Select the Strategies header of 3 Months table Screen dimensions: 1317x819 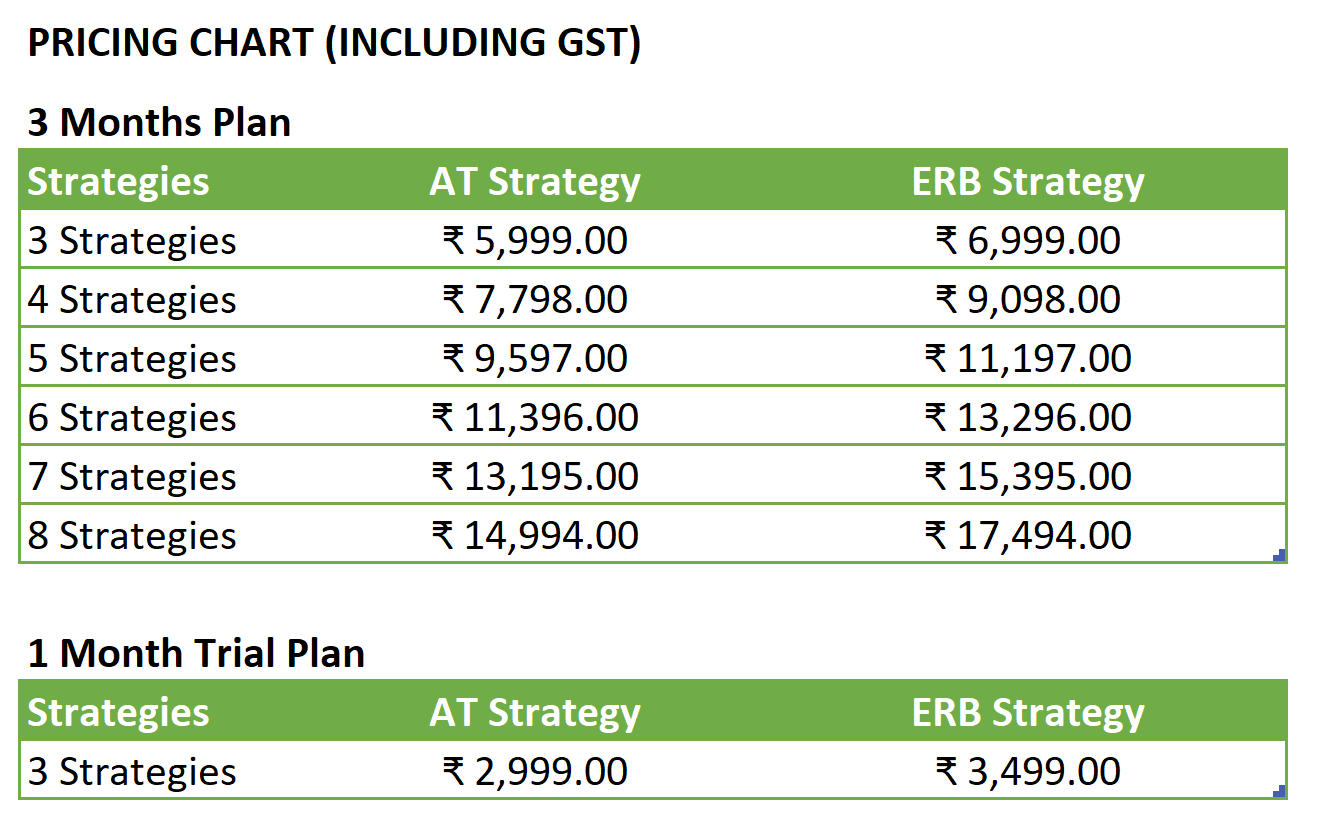coord(118,182)
